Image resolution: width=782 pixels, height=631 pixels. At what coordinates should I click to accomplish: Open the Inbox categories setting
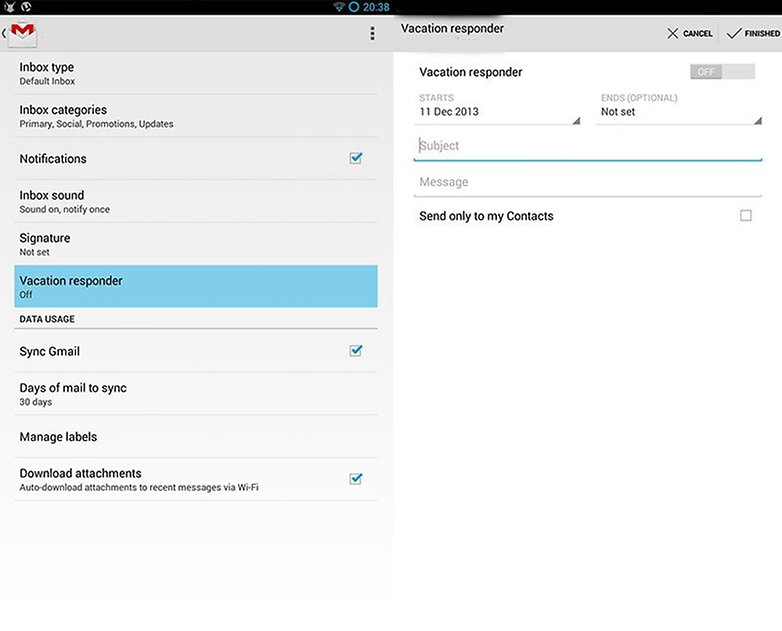(196, 116)
